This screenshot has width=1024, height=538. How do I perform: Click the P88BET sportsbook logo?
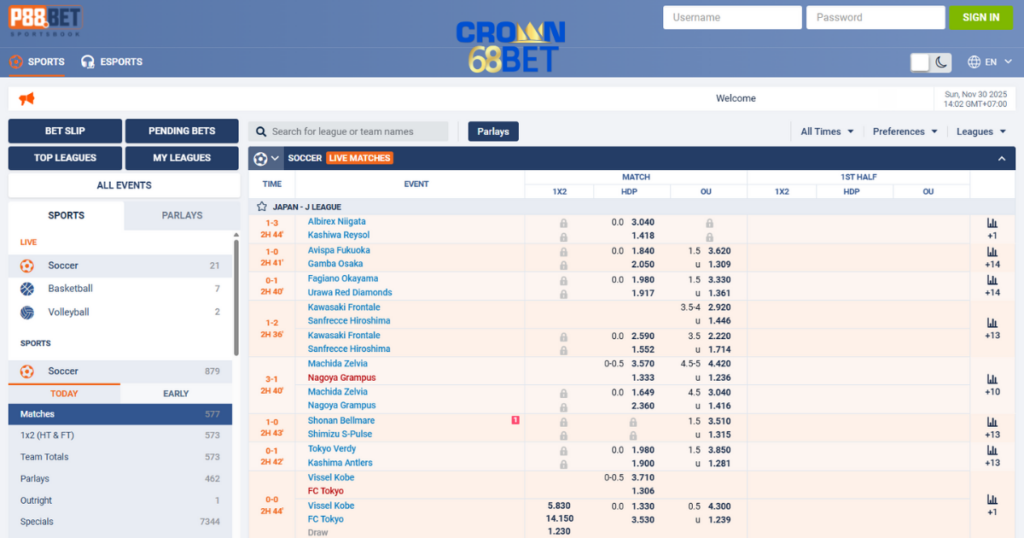tap(45, 21)
